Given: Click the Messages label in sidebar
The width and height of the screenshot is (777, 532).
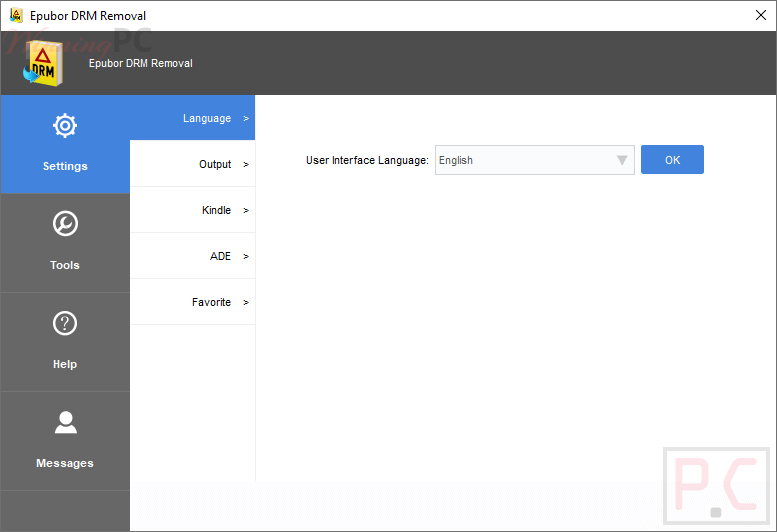Looking at the screenshot, I should pos(65,463).
